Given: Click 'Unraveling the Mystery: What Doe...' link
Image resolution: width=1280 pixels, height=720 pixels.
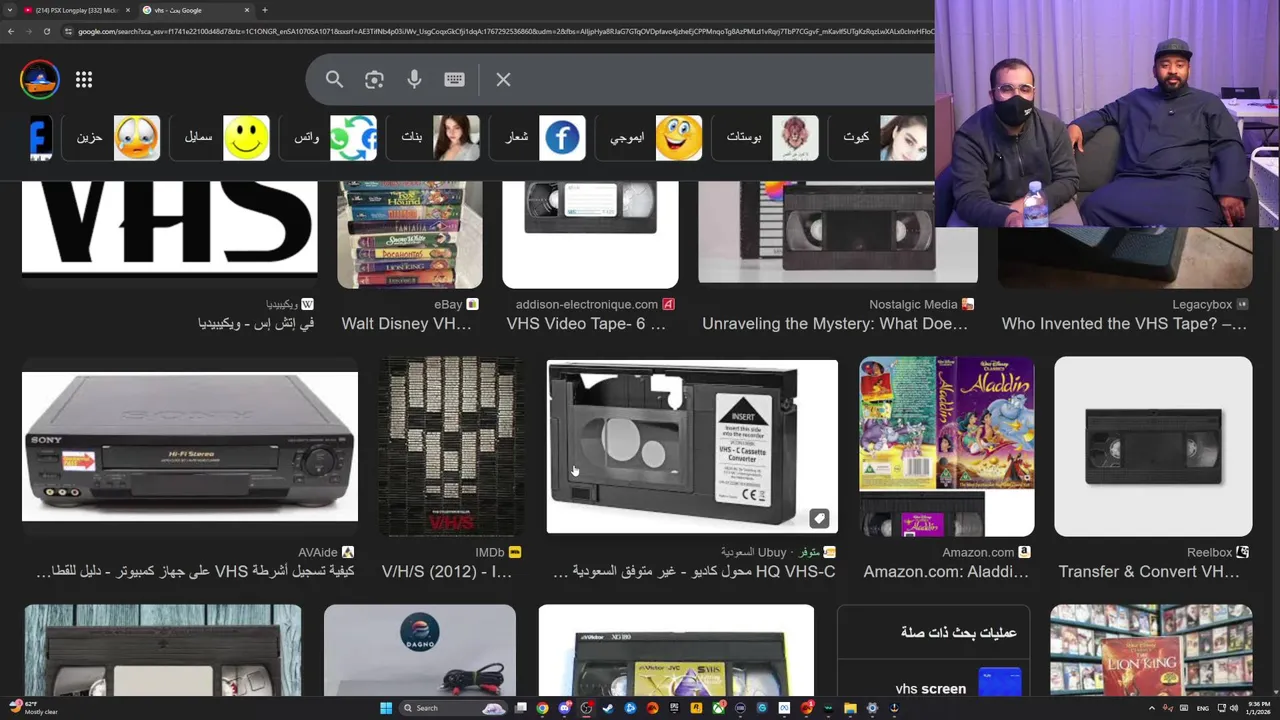Looking at the screenshot, I should (x=835, y=323).
